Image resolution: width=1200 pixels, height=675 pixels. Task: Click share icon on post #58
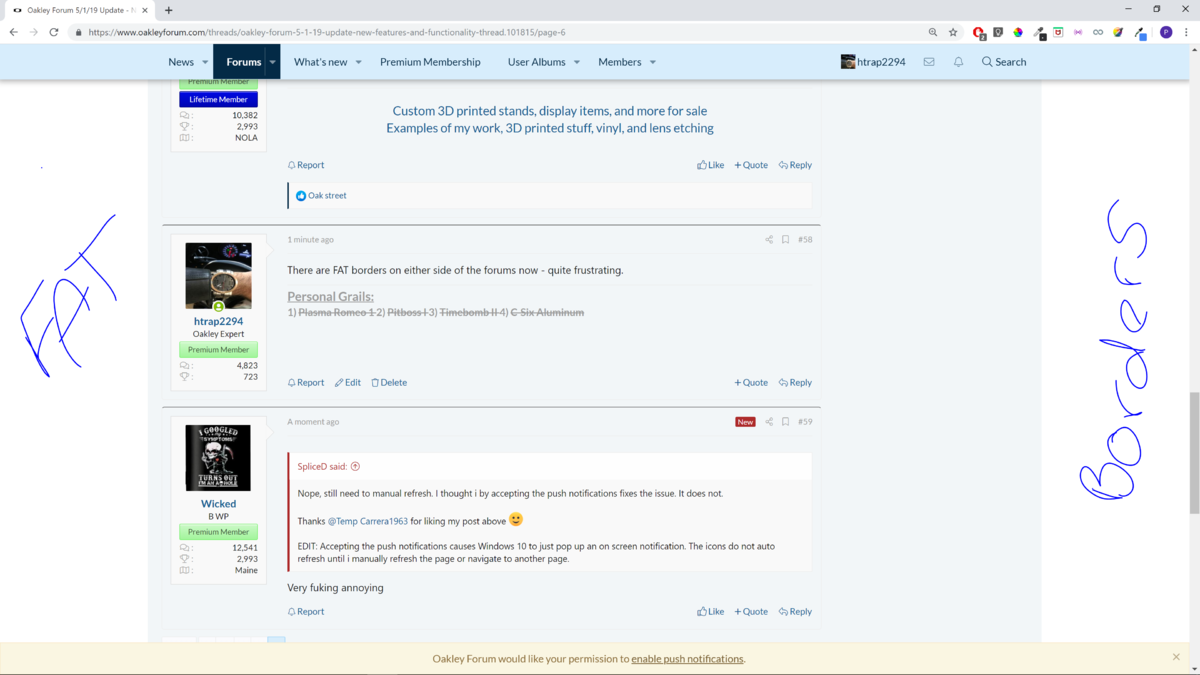[x=769, y=240]
